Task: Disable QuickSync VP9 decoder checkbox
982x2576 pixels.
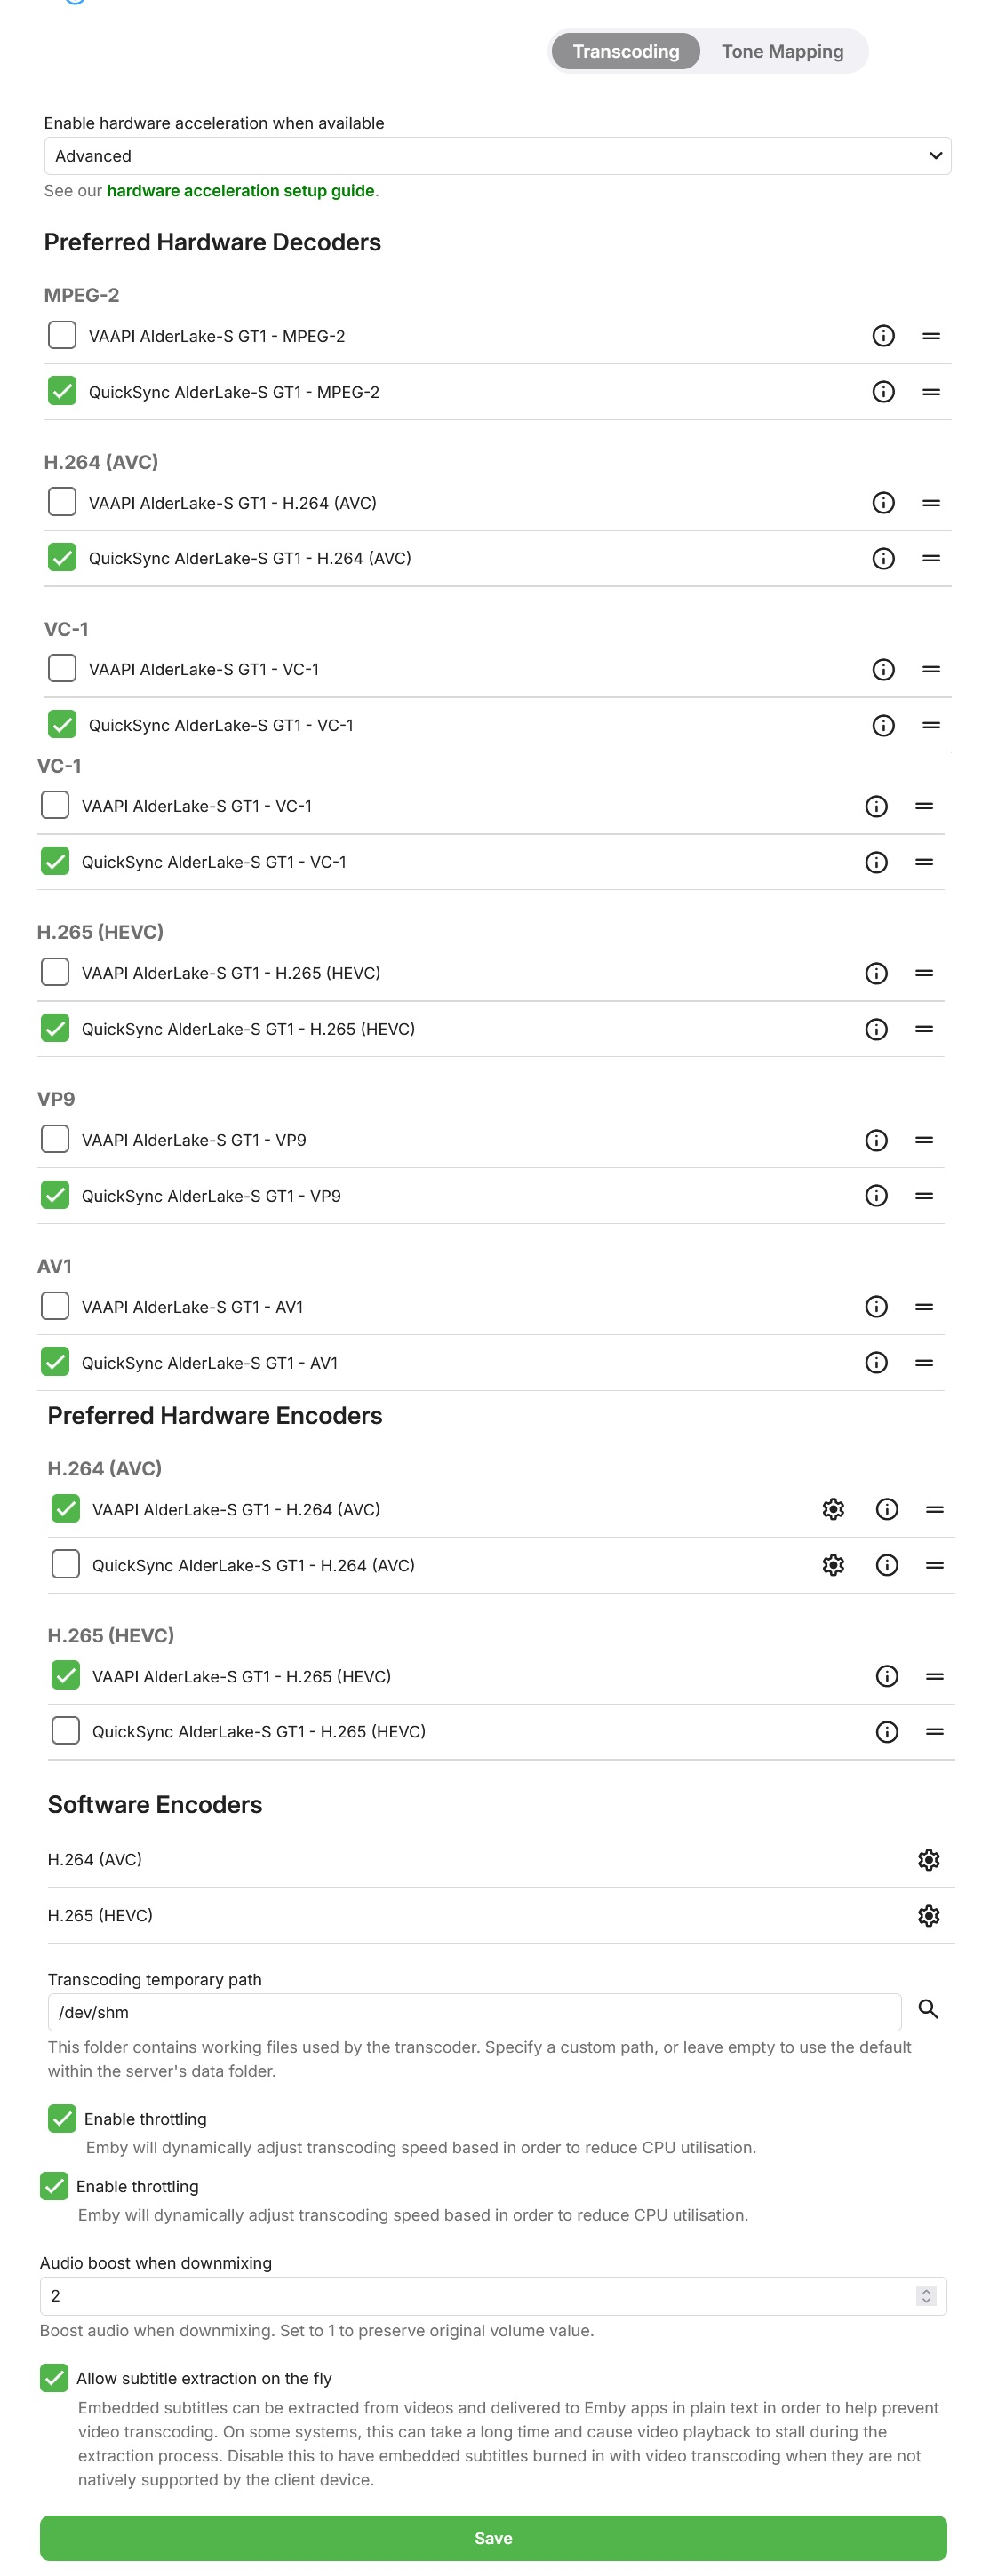Action: tap(55, 1195)
